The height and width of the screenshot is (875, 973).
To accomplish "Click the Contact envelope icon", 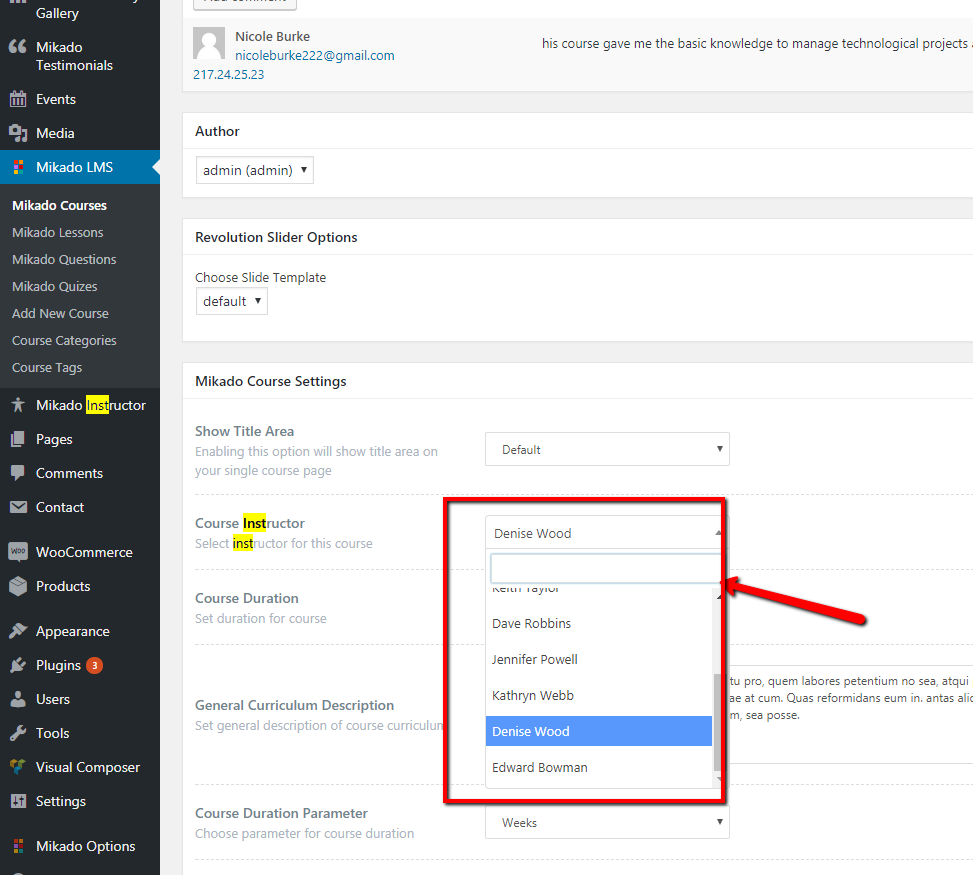I will 18,507.
